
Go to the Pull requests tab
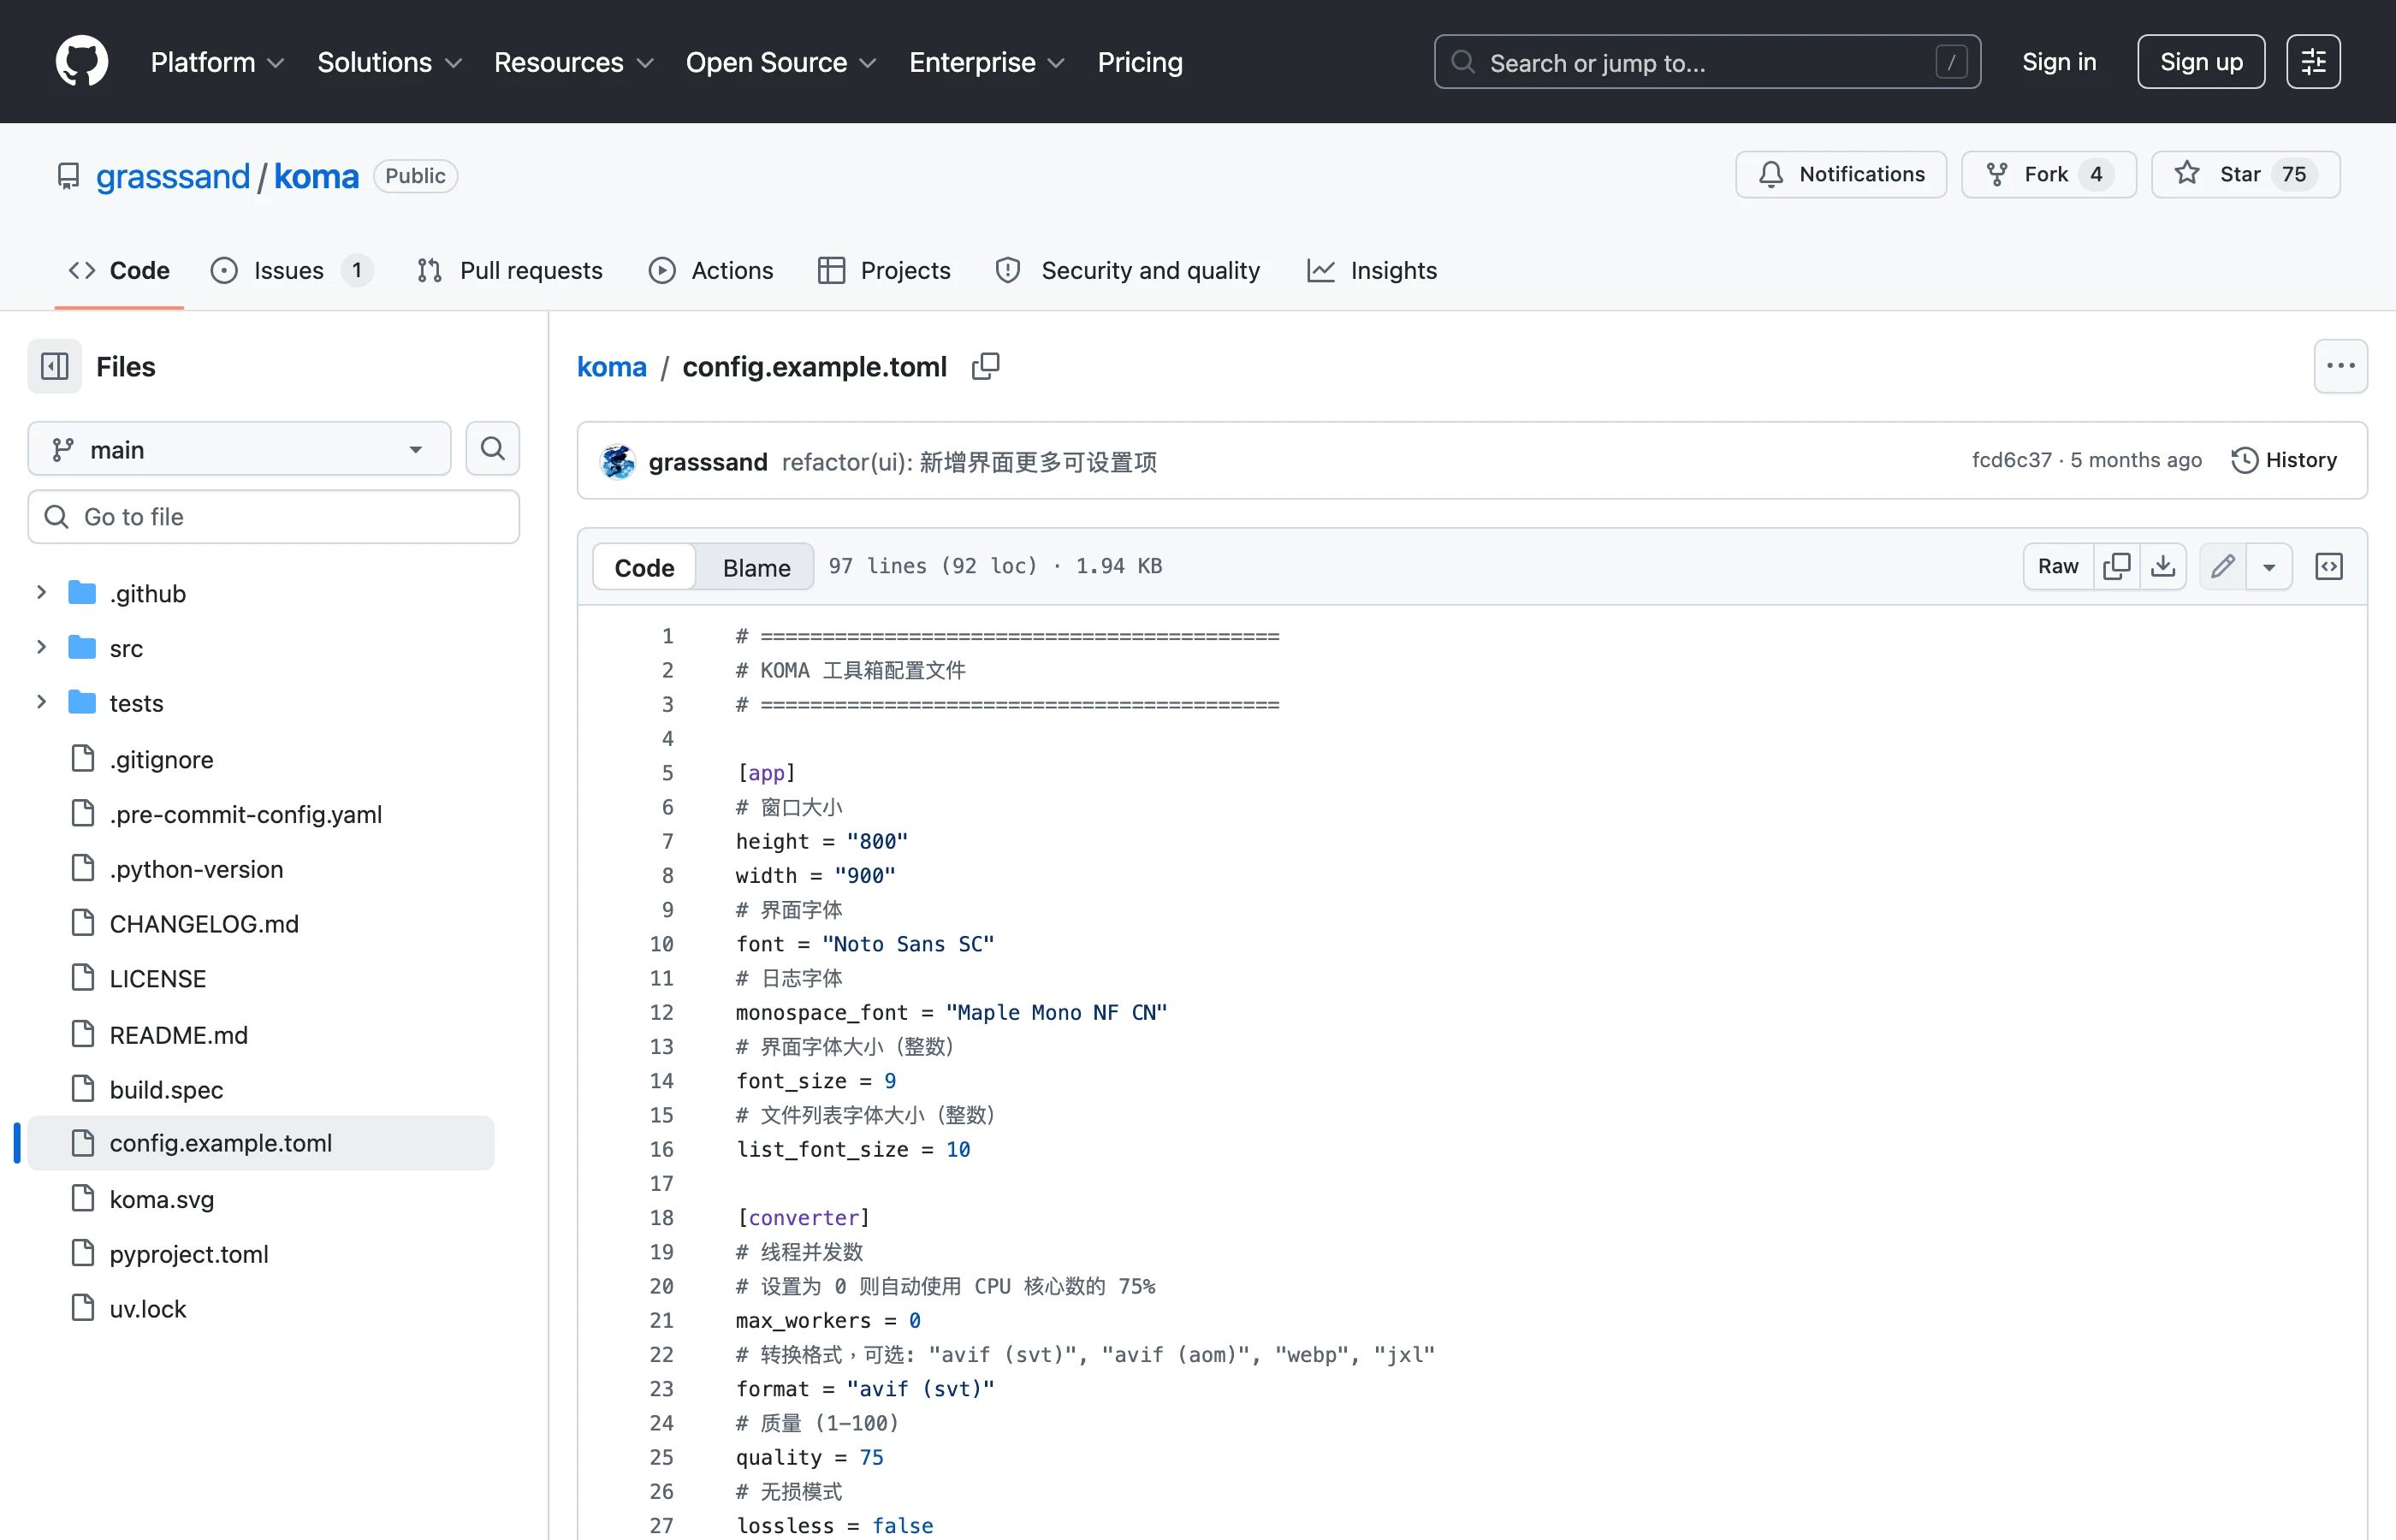510,270
